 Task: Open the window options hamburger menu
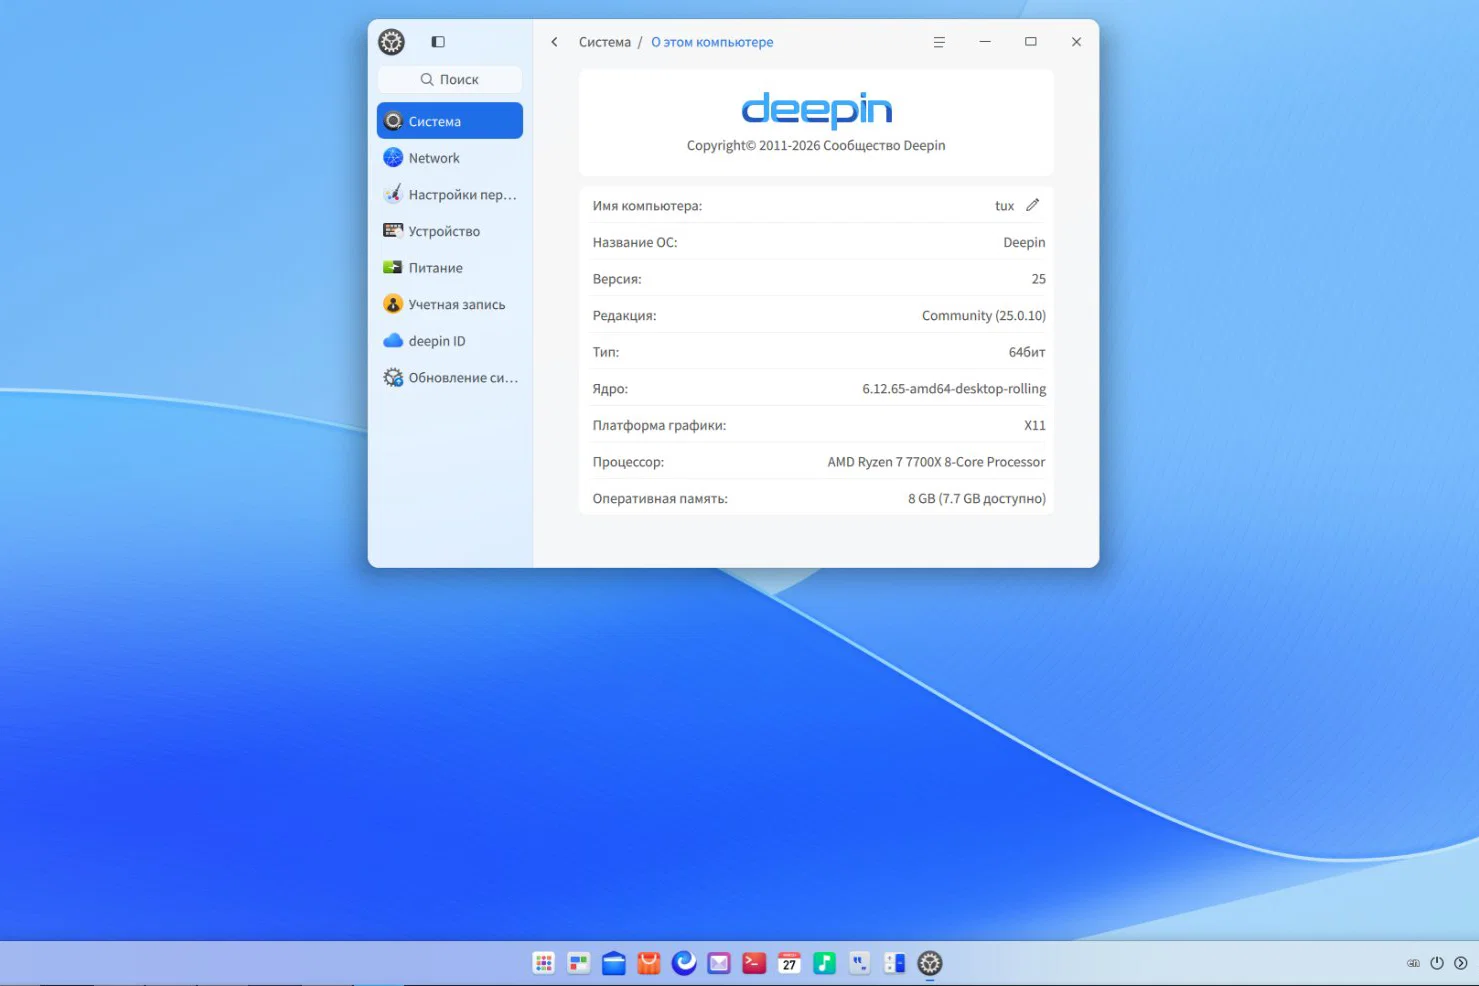pos(938,42)
